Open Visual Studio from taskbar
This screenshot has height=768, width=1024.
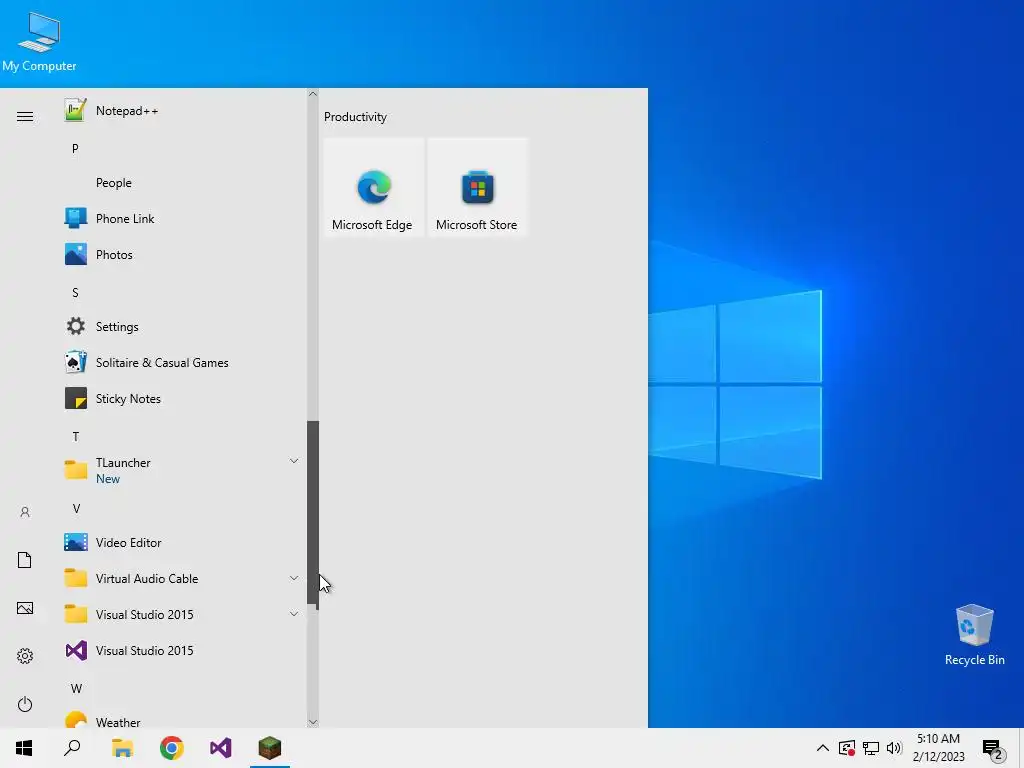pyautogui.click(x=221, y=748)
